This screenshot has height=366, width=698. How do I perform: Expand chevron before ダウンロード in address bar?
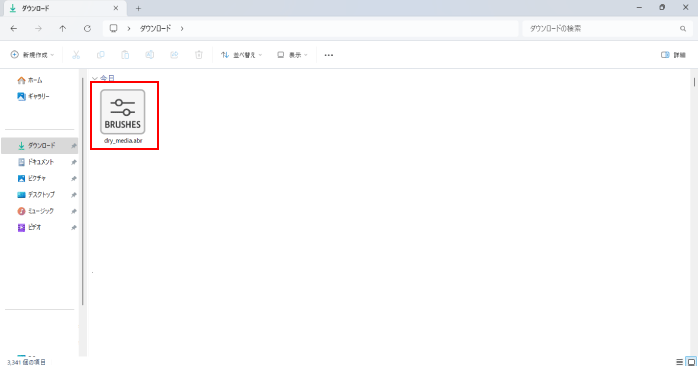click(x=129, y=28)
